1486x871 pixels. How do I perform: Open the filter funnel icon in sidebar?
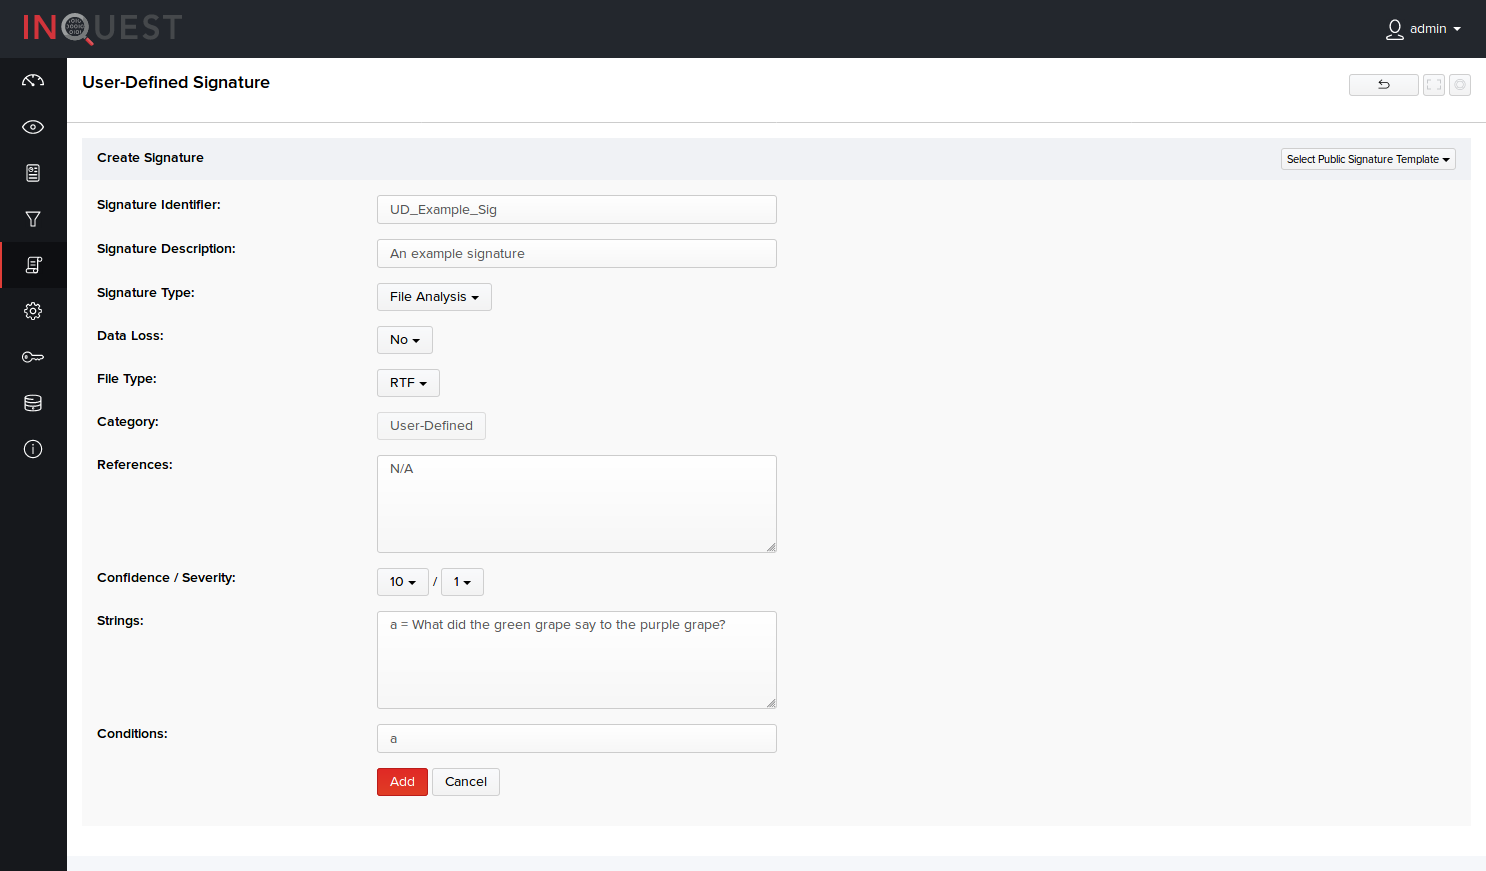click(33, 219)
